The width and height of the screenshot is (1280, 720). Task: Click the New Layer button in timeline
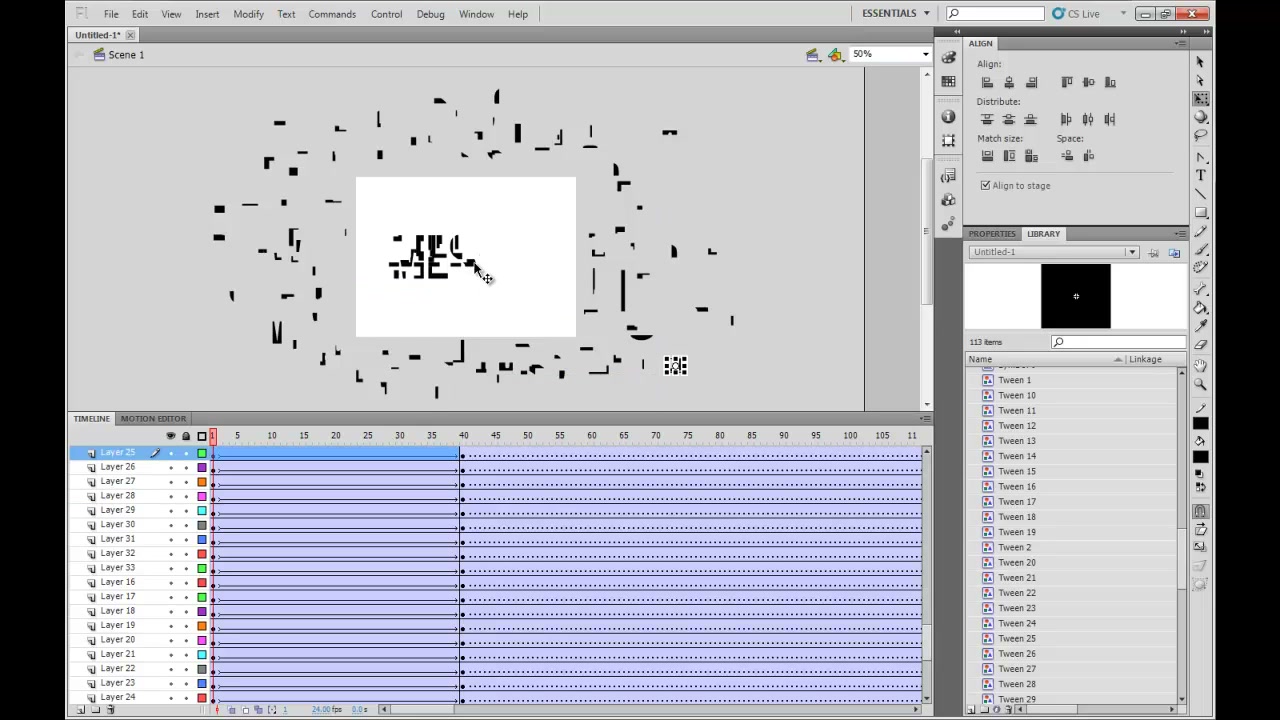pyautogui.click(x=81, y=709)
